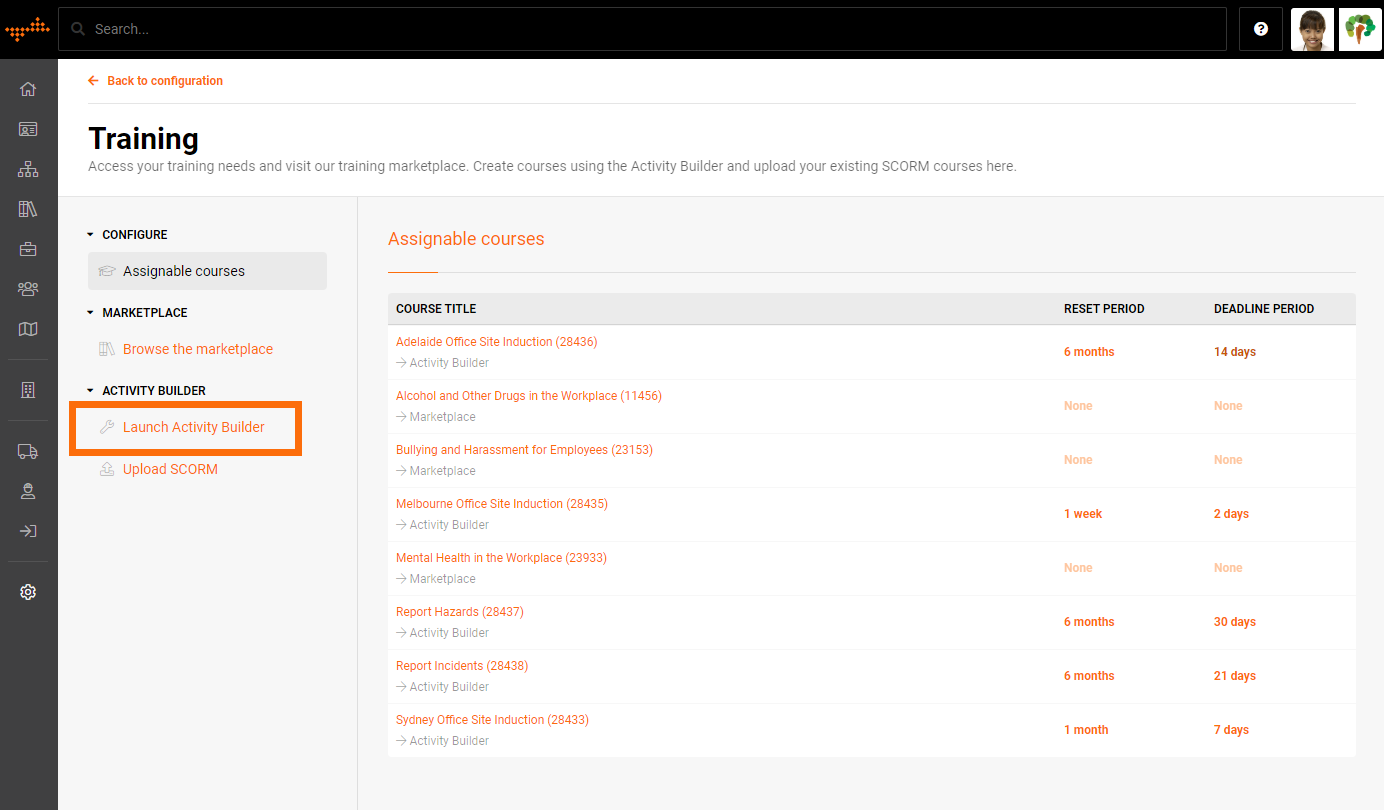The image size is (1384, 810).
Task: Open the library books sidebar icon
Action: [28, 209]
